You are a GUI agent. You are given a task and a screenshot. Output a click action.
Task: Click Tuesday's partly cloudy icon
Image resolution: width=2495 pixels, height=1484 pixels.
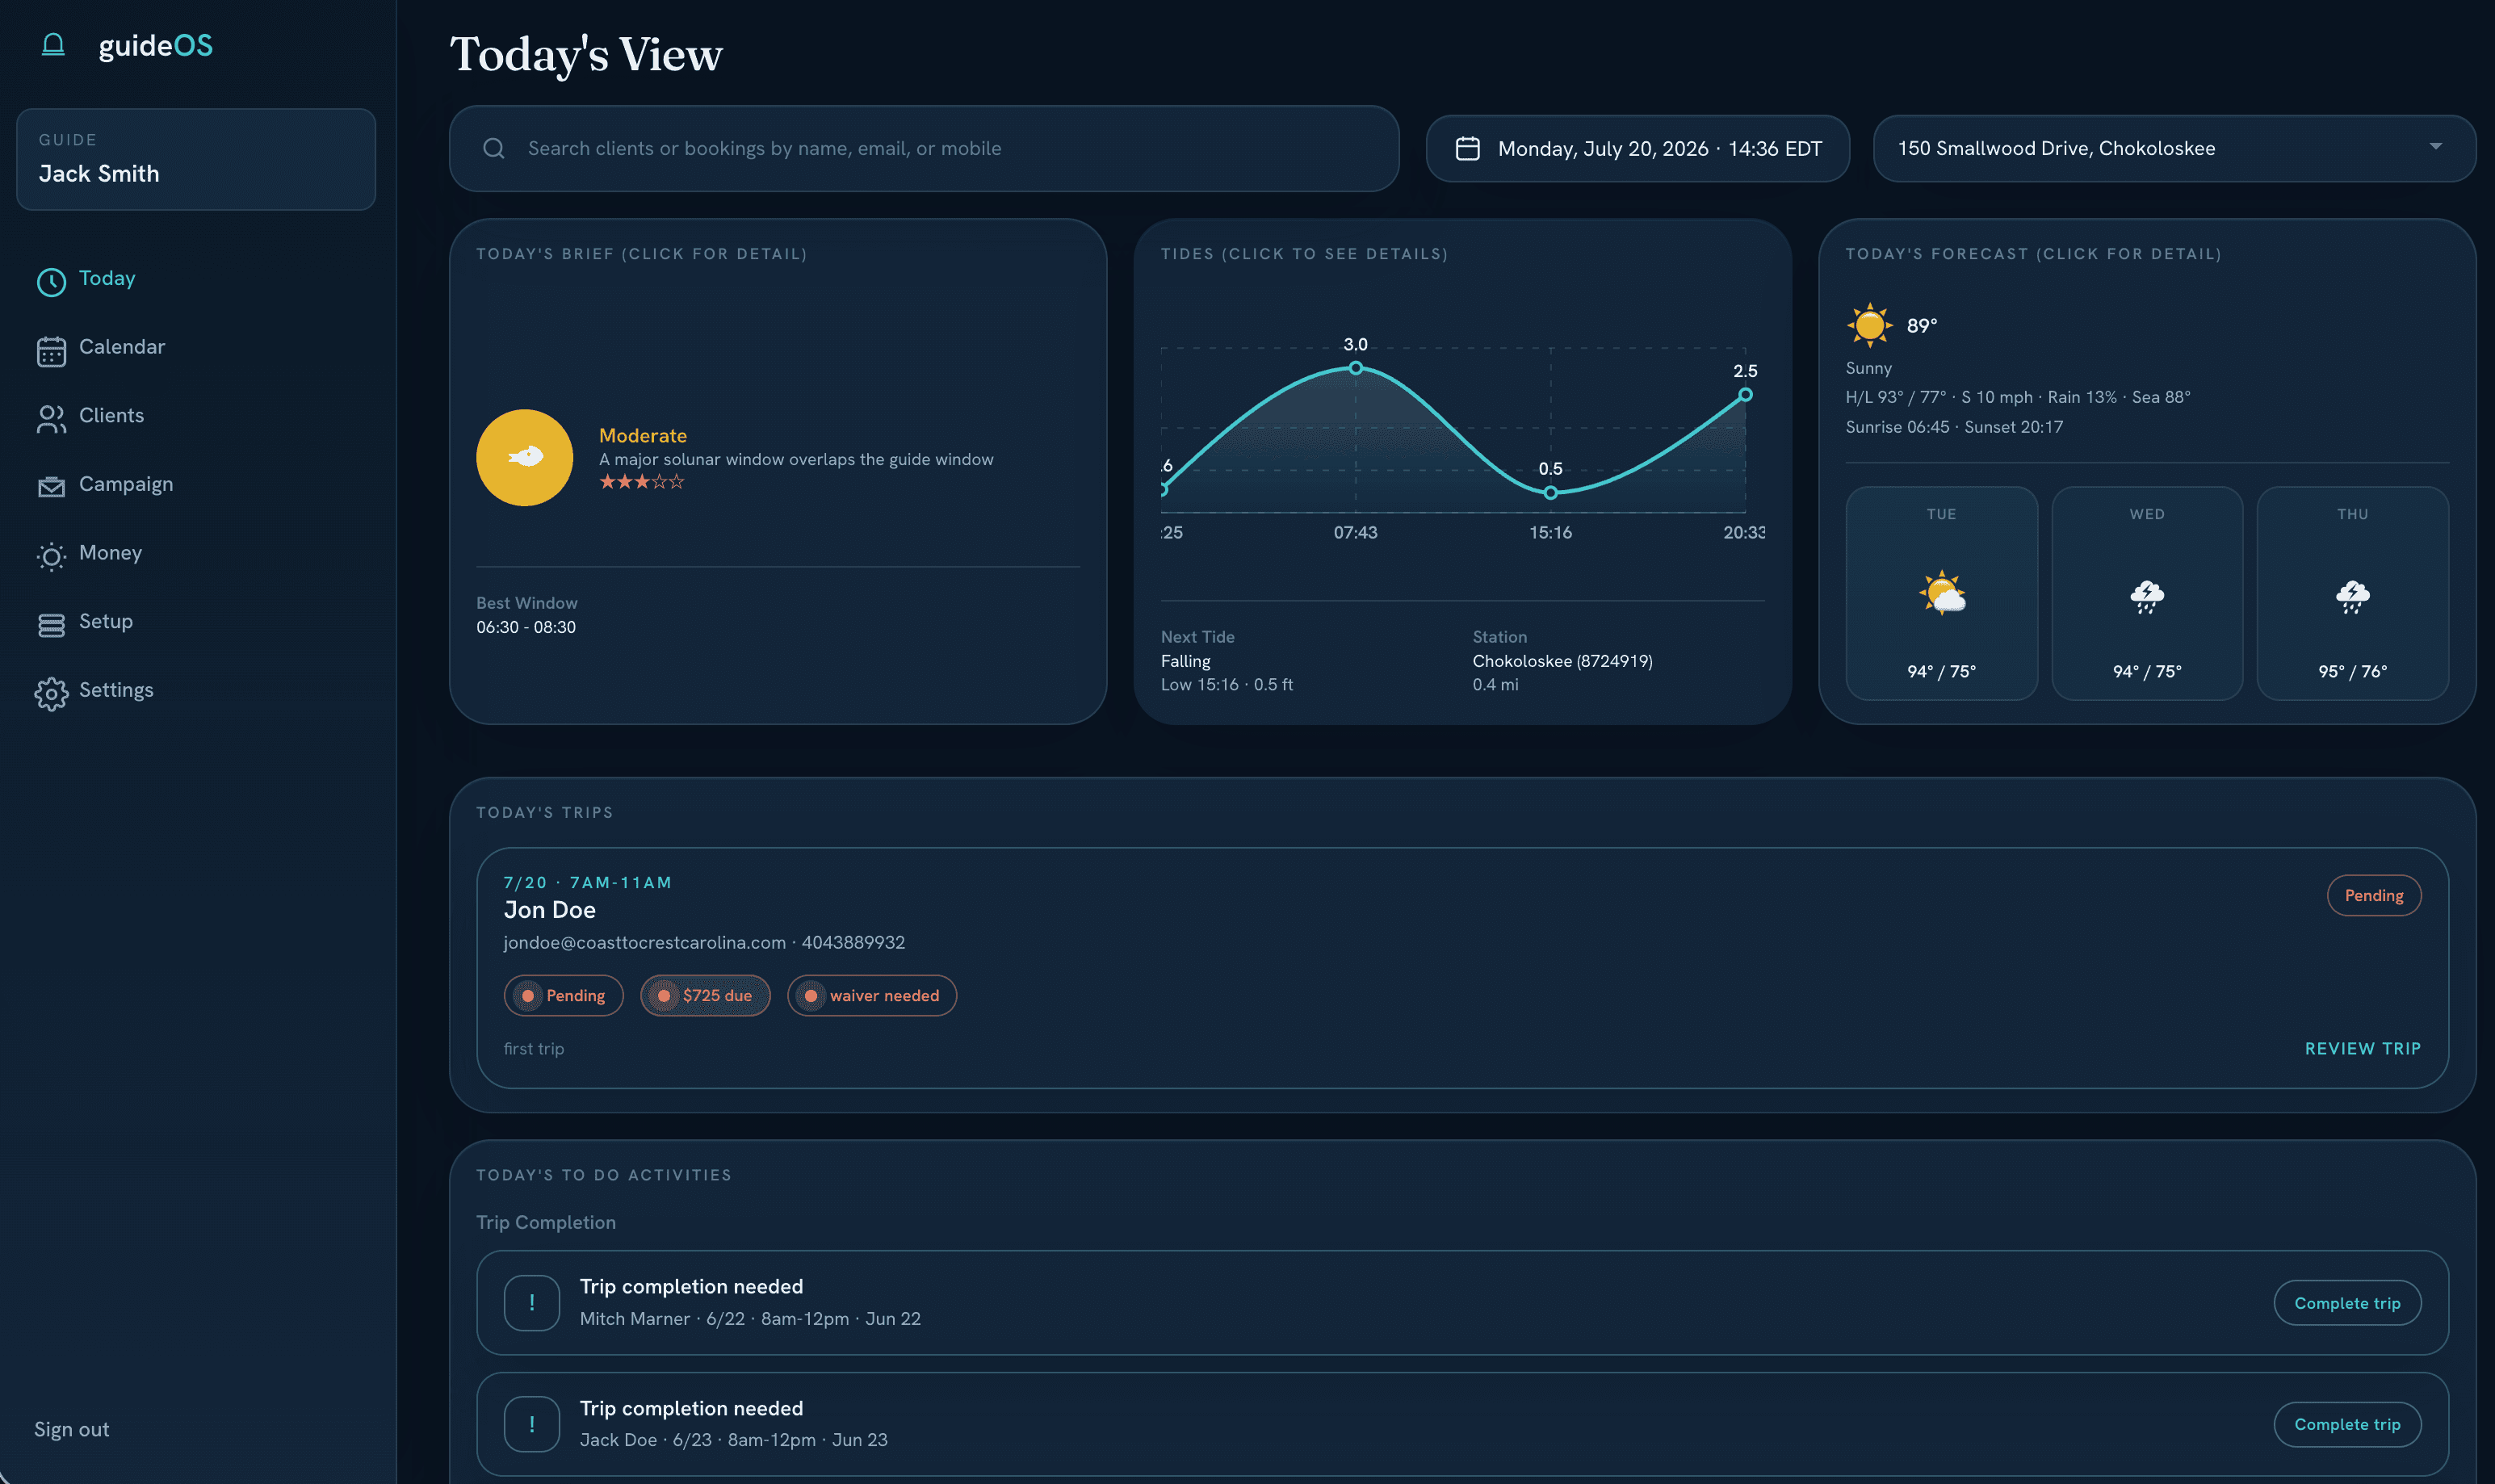pos(1942,593)
